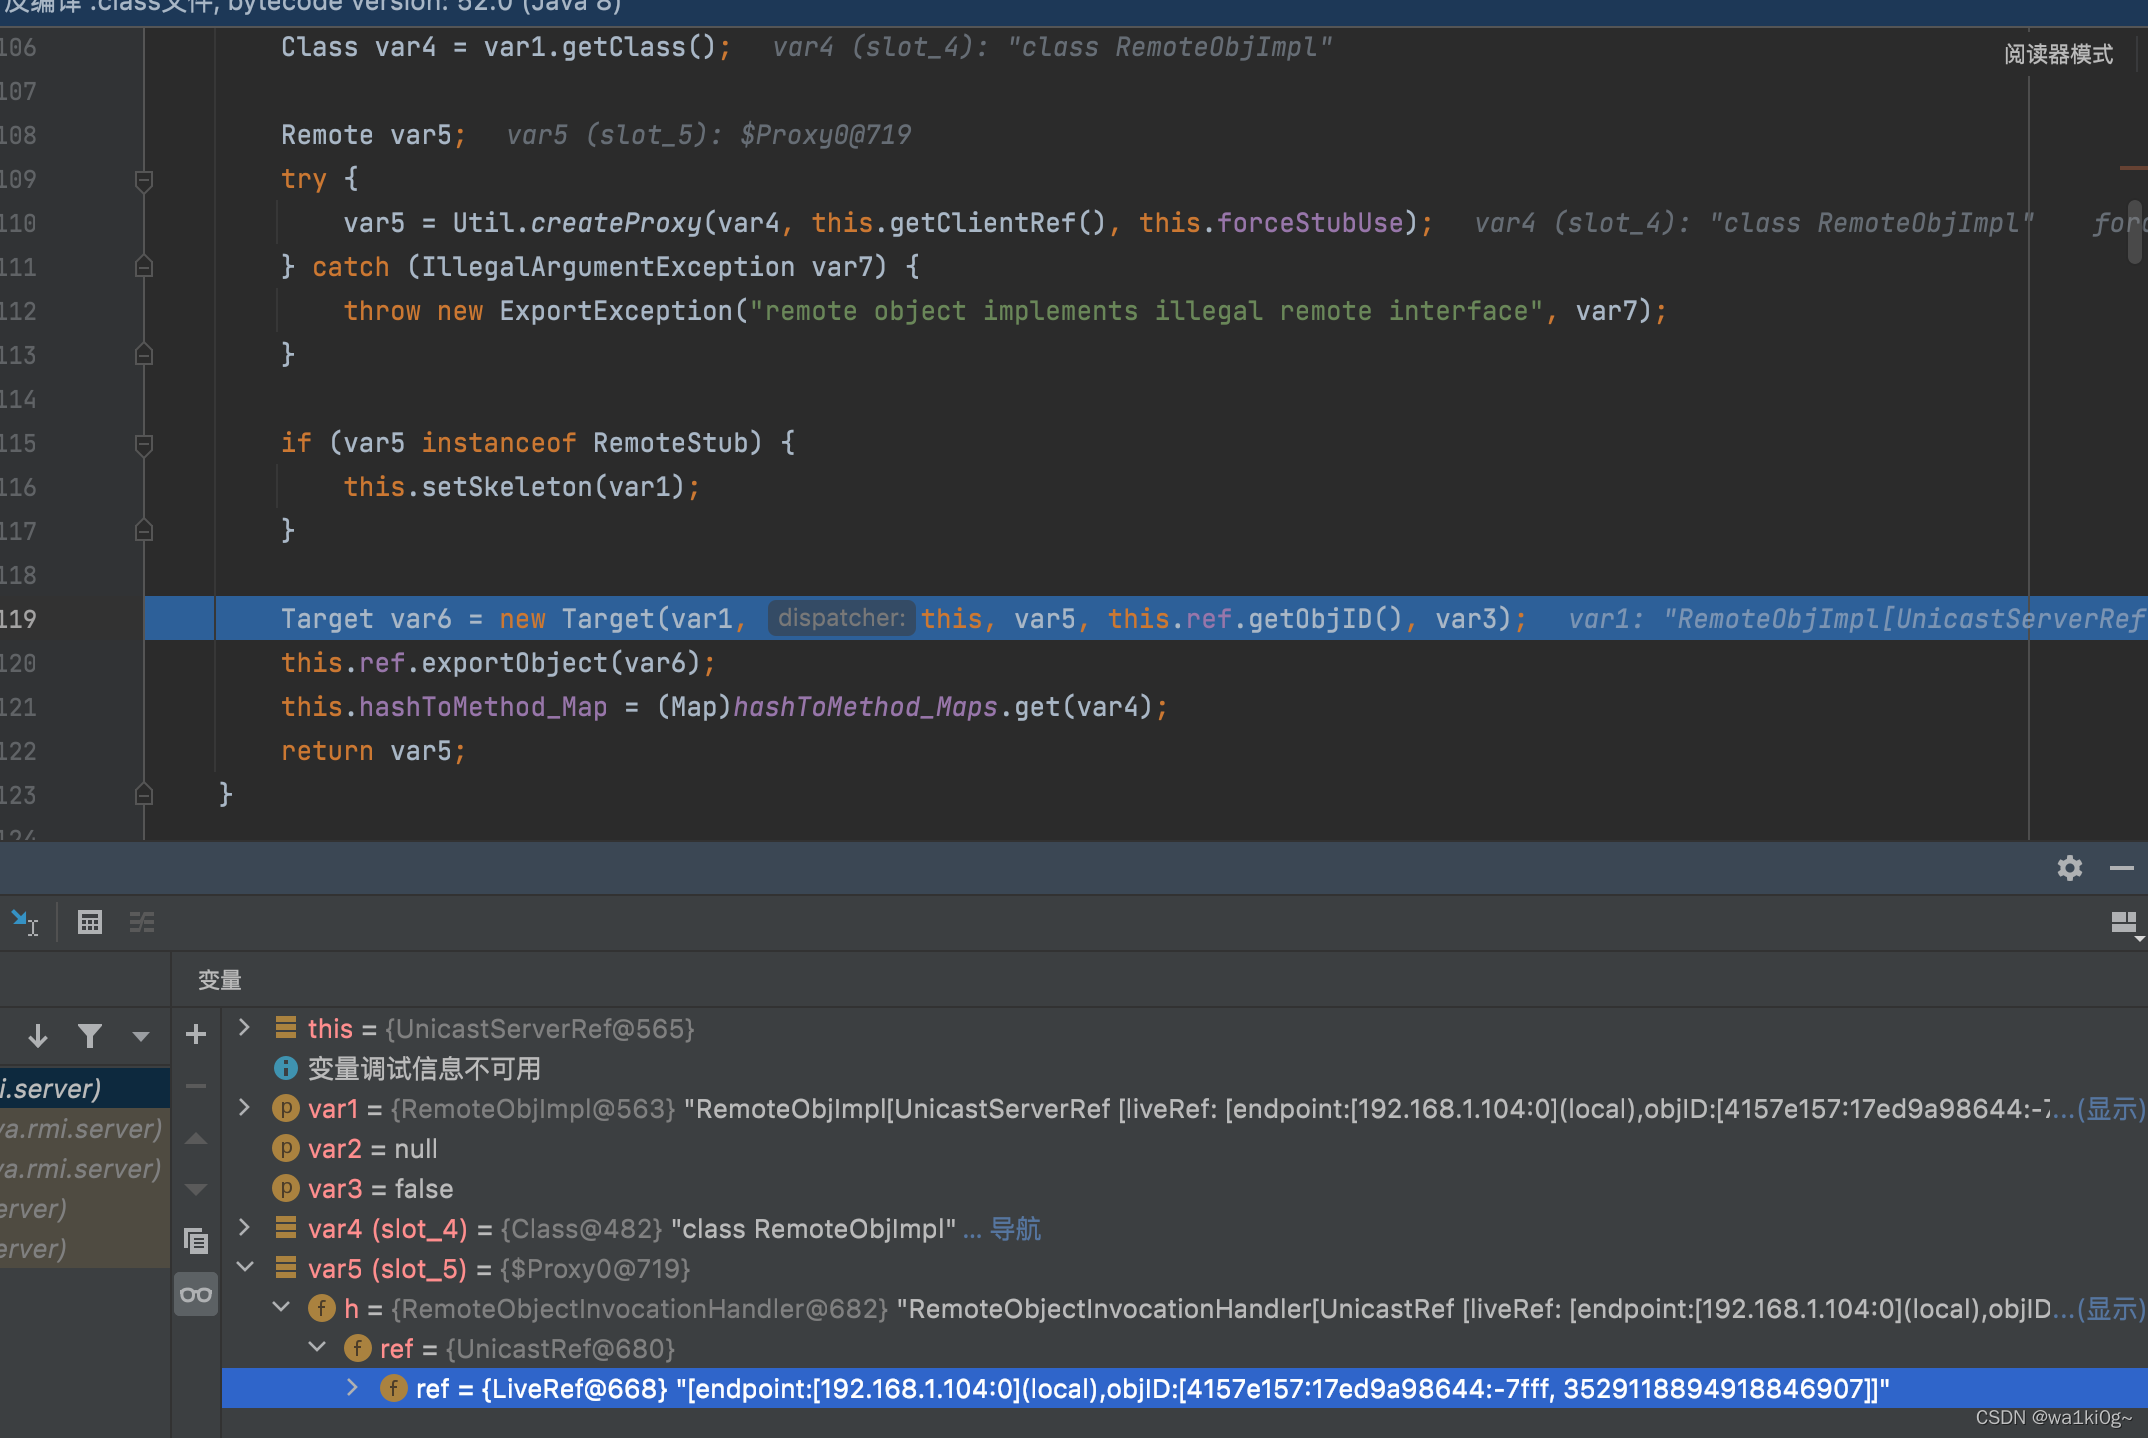This screenshot has height=1438, width=2148.
Task: Open the frames filter dropdown arrow
Action: tap(140, 1037)
